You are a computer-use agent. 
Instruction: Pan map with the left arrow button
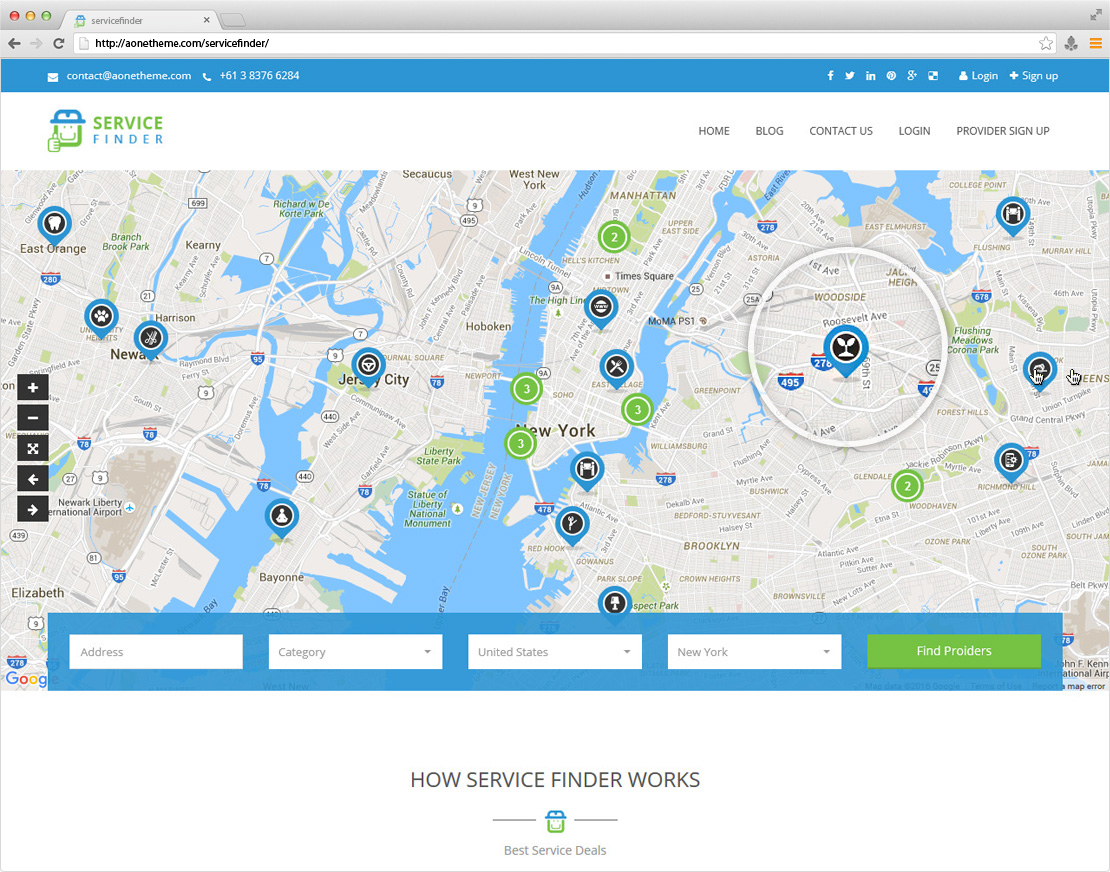click(x=33, y=479)
